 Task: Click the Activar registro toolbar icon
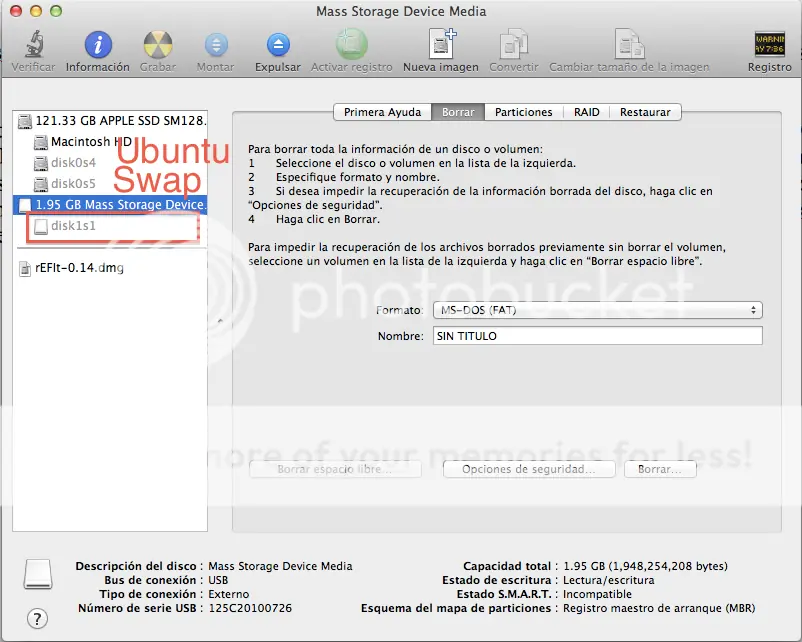351,45
